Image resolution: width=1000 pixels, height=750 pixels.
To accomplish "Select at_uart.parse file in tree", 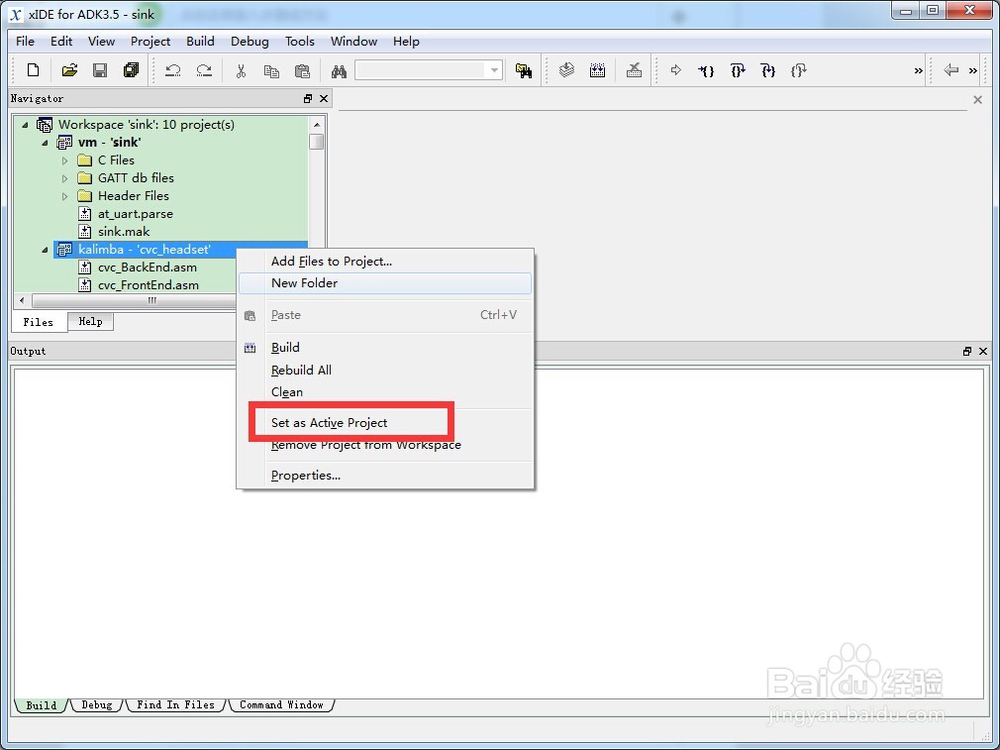I will pyautogui.click(x=135, y=214).
